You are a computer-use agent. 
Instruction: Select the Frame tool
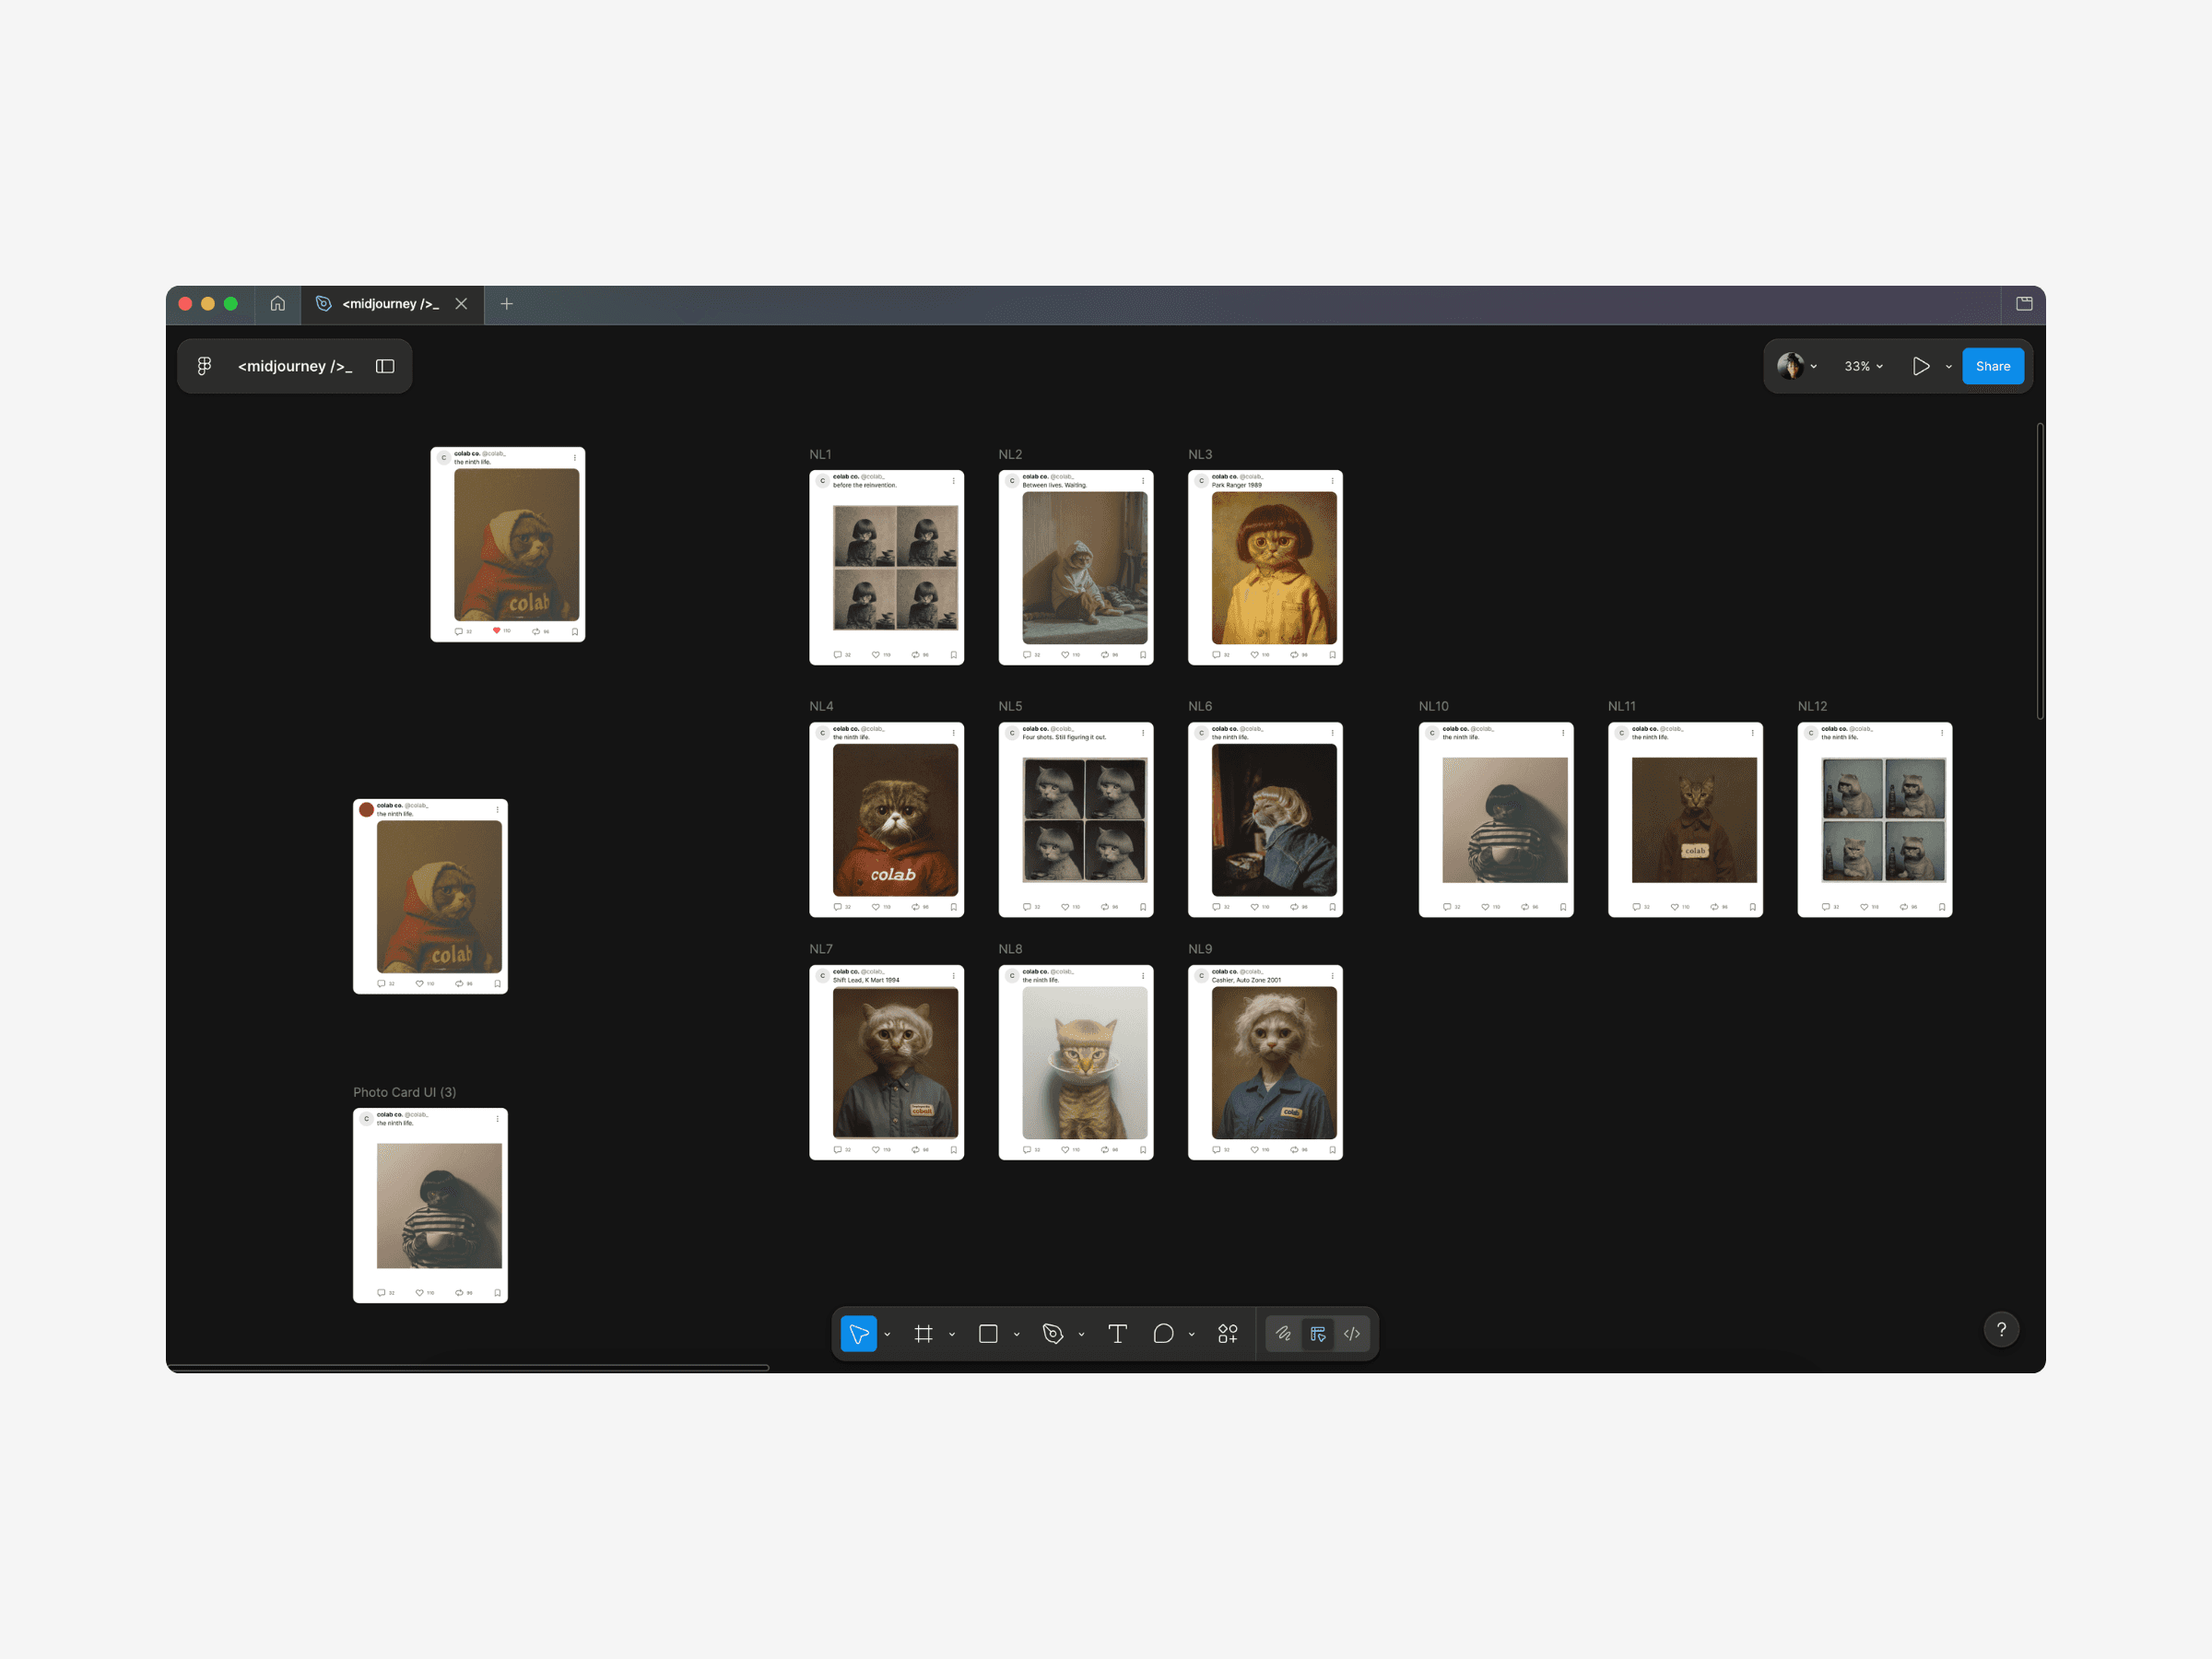click(923, 1333)
